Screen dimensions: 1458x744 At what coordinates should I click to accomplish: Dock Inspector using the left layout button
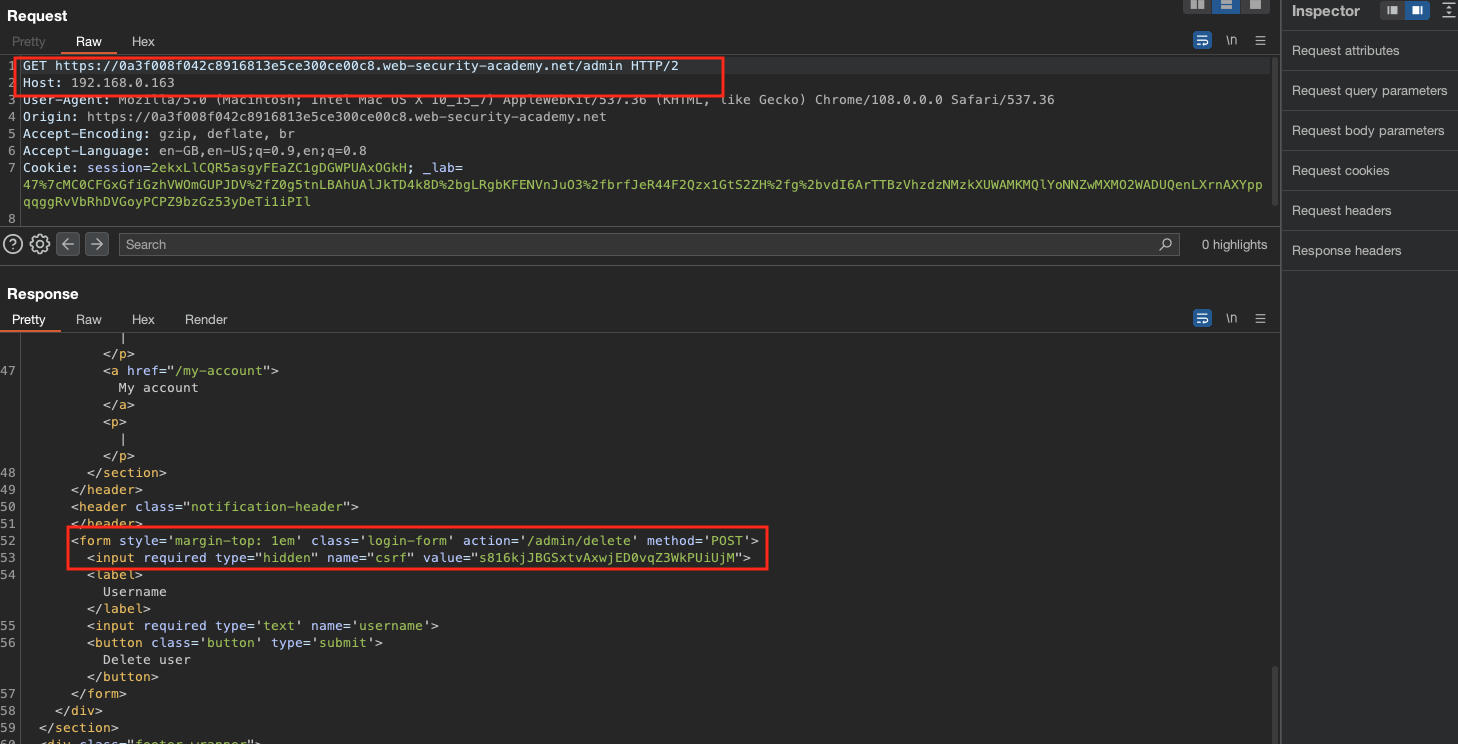[1392, 11]
